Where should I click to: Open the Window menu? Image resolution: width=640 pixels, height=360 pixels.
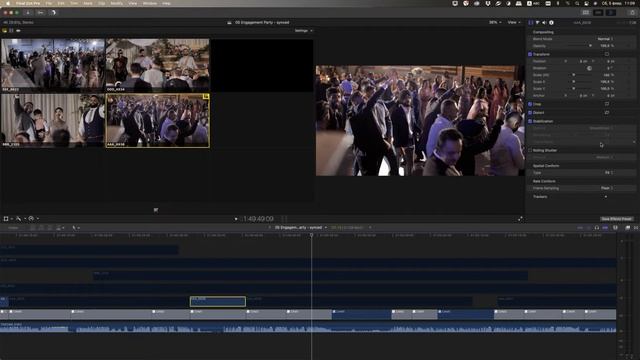pyautogui.click(x=150, y=3)
